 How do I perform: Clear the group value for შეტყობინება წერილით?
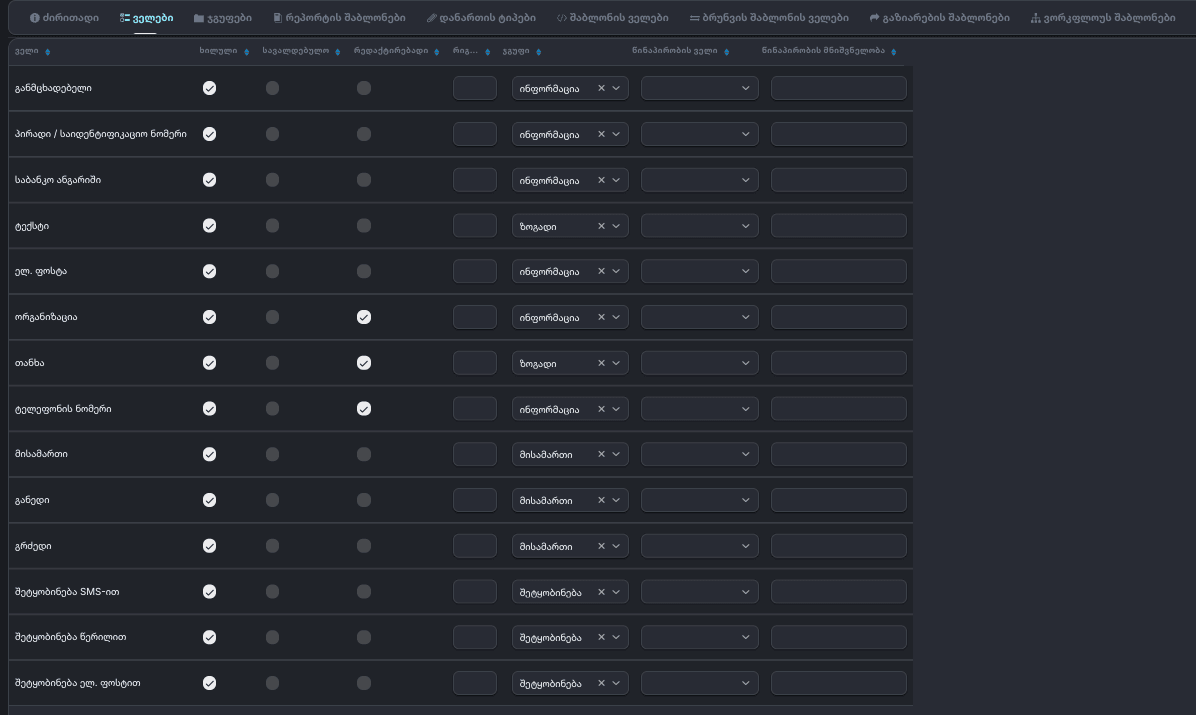(x=601, y=637)
